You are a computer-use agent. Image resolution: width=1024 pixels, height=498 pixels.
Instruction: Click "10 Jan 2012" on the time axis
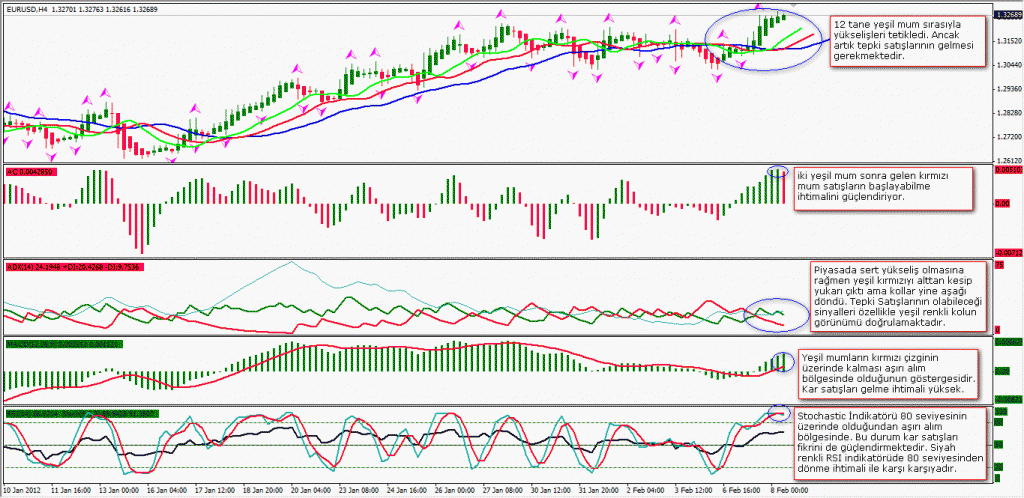pos(22,491)
